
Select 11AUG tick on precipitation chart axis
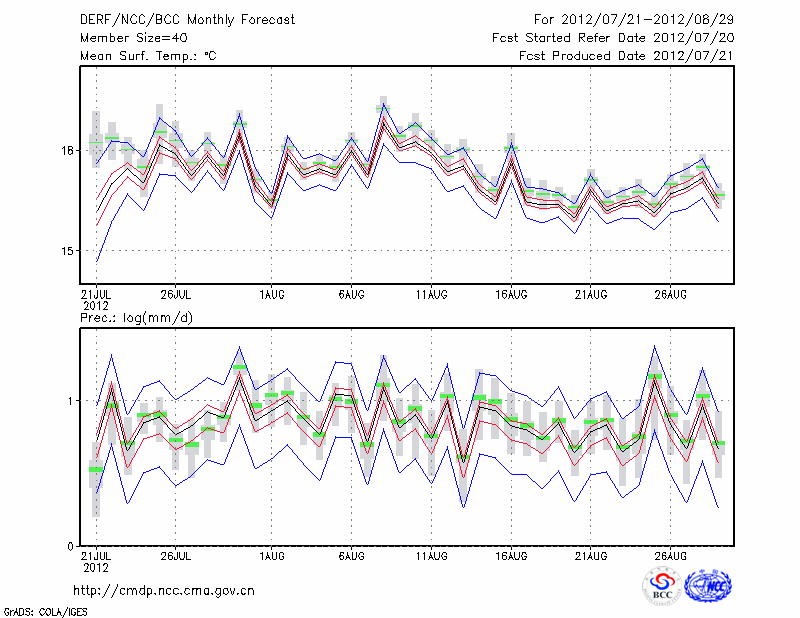click(x=431, y=554)
